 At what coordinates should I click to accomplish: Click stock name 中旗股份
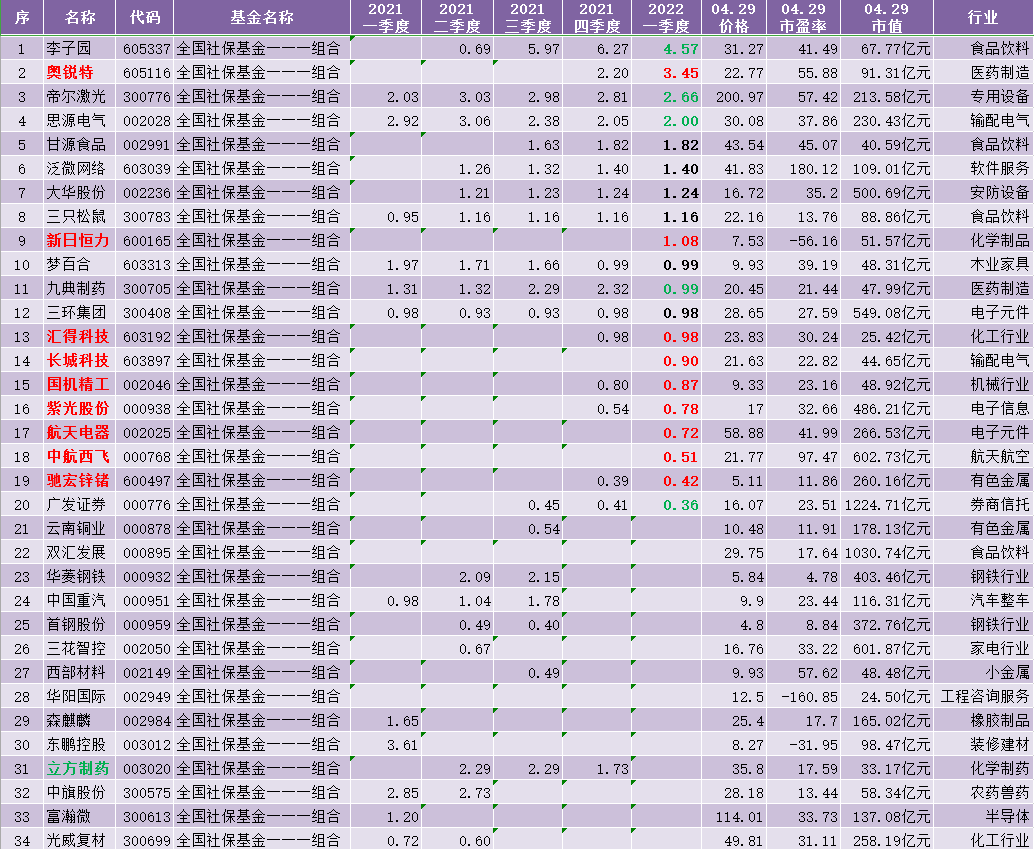click(x=76, y=792)
